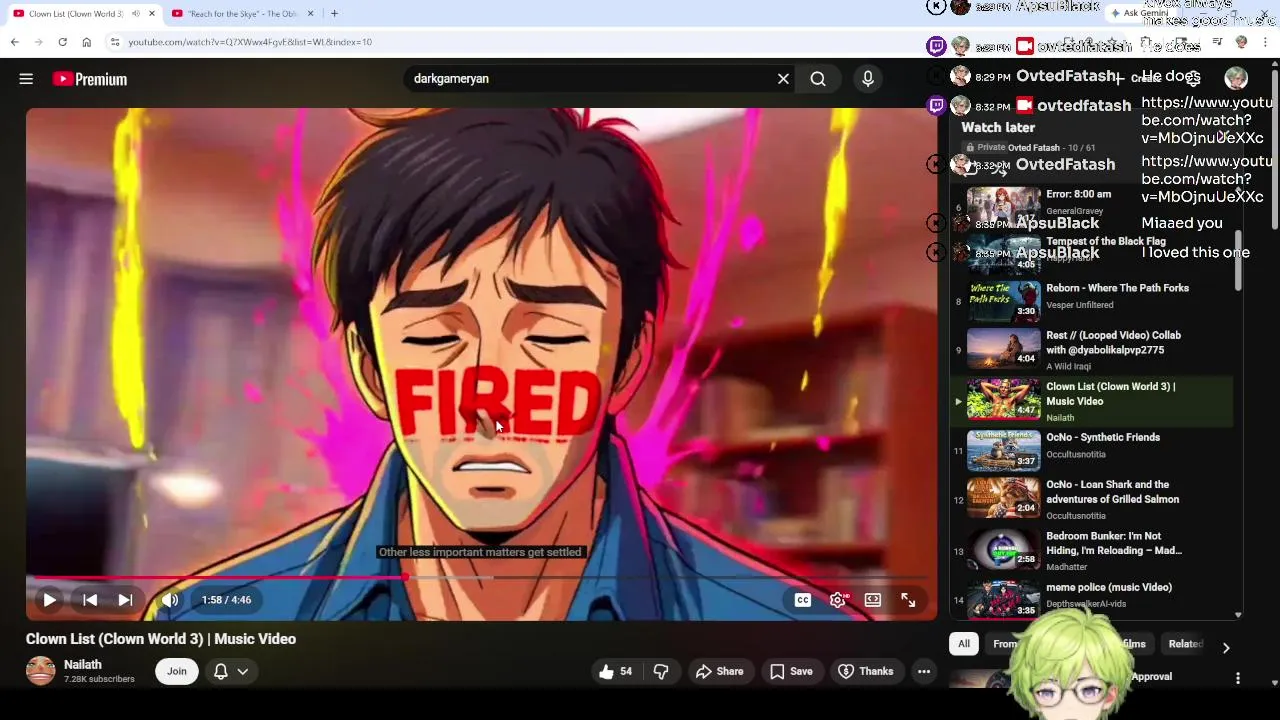Click the playlist panel scrollbar

1238,261
